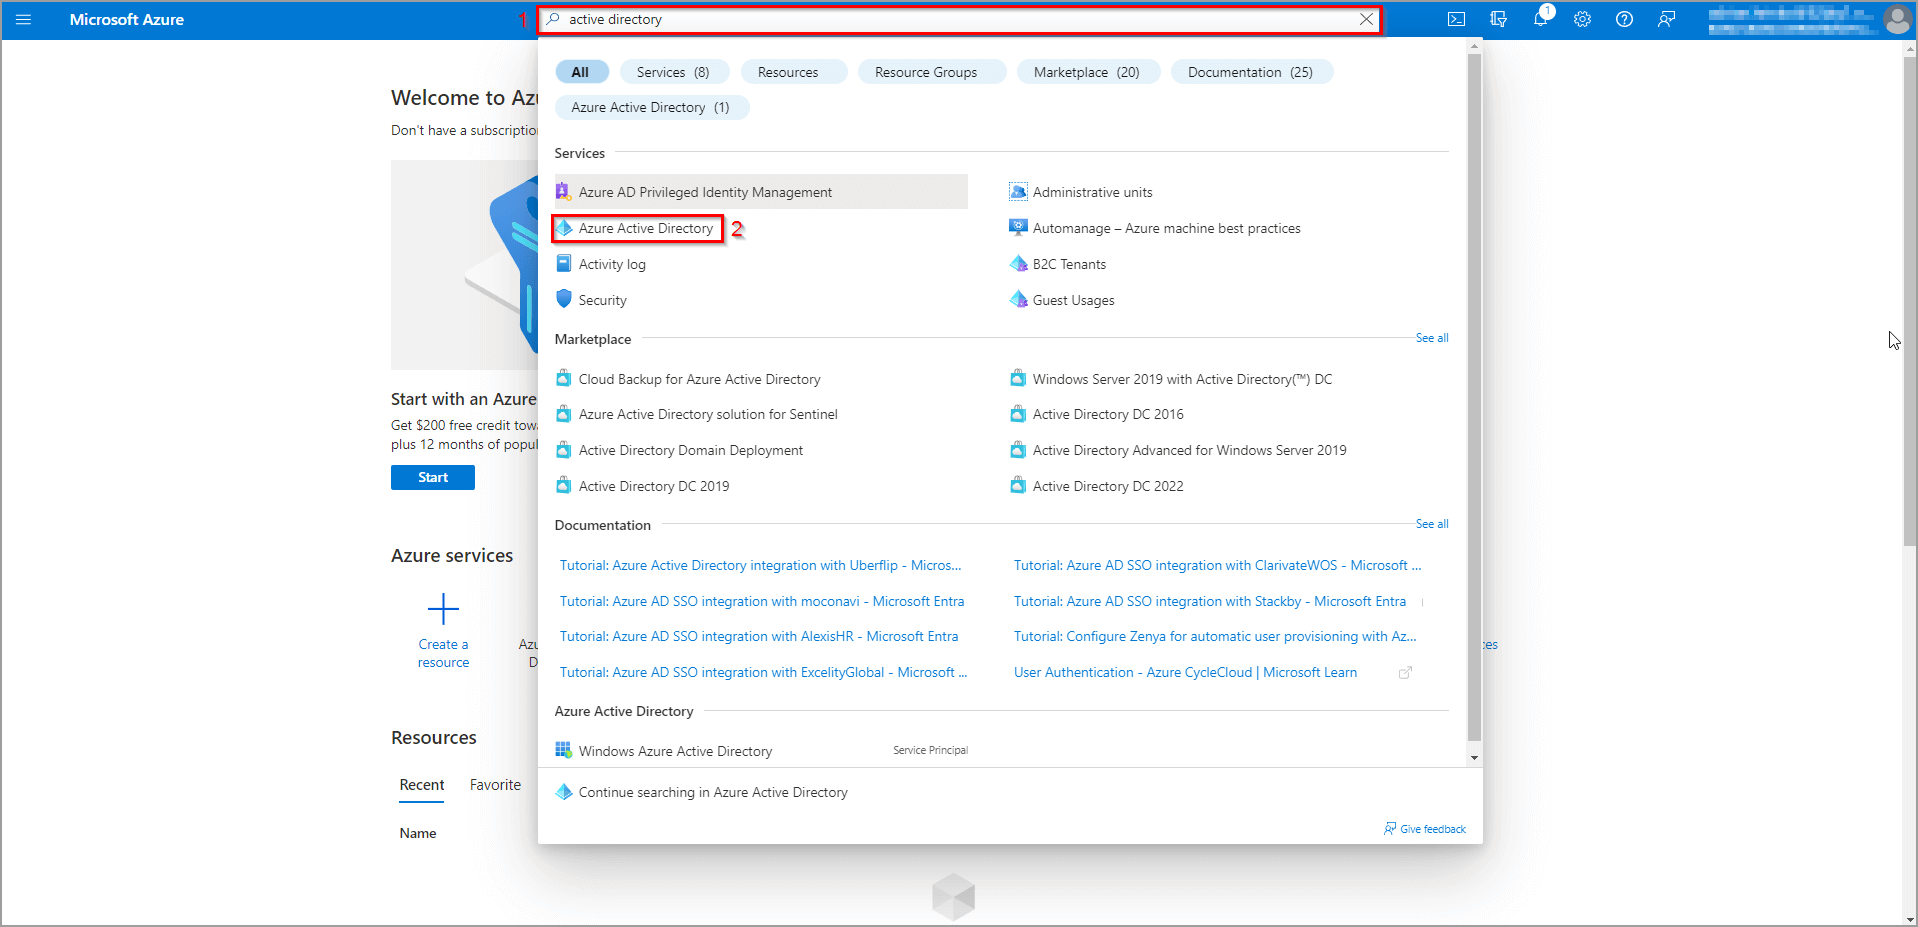Open Azure AD Privileged Identity Management
The image size is (1918, 927).
pyautogui.click(x=705, y=192)
